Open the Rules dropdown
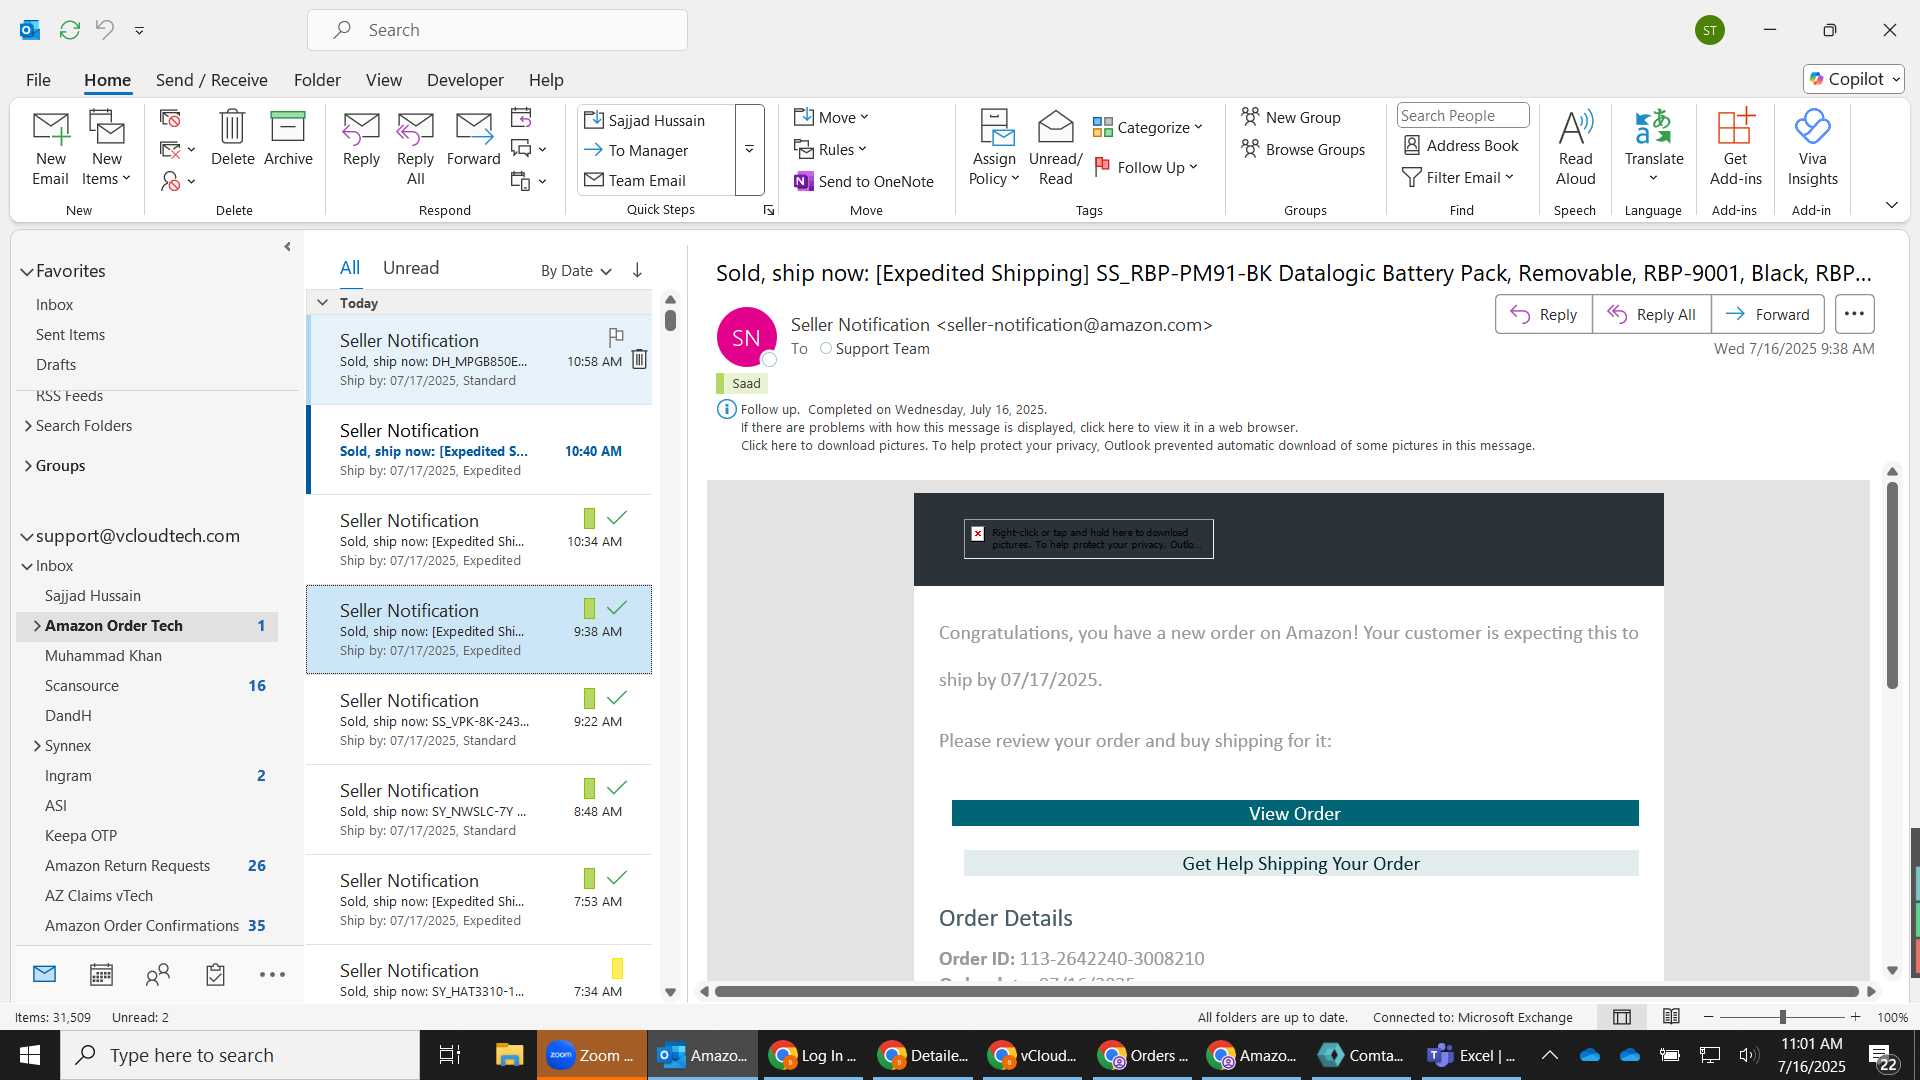 click(x=831, y=149)
